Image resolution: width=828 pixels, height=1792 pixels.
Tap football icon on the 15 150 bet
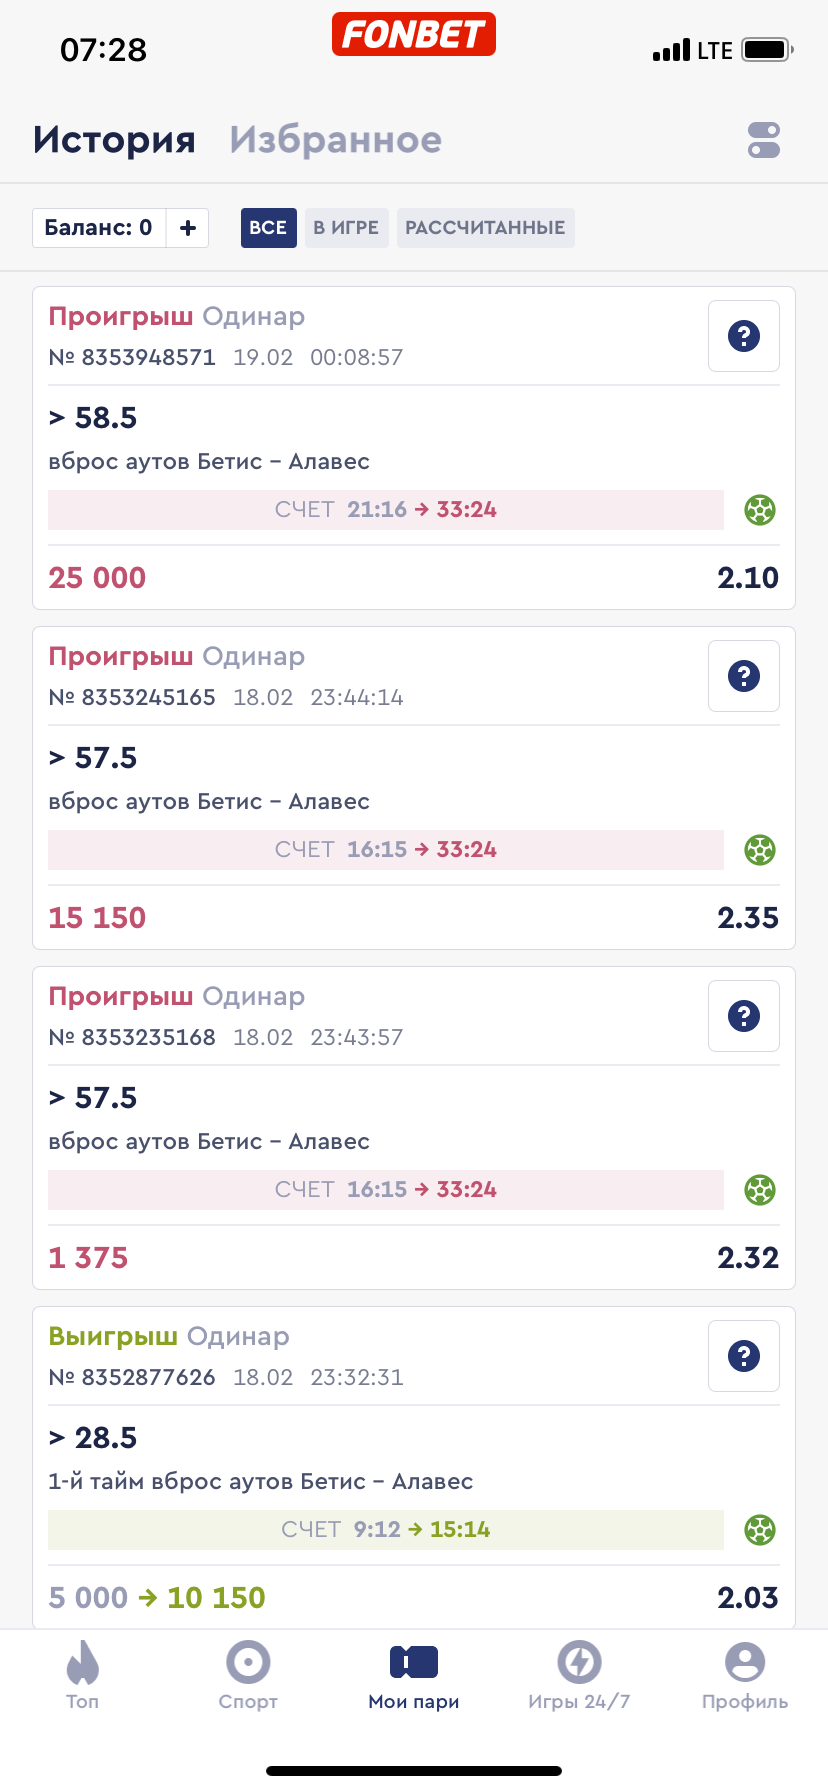[x=760, y=850]
